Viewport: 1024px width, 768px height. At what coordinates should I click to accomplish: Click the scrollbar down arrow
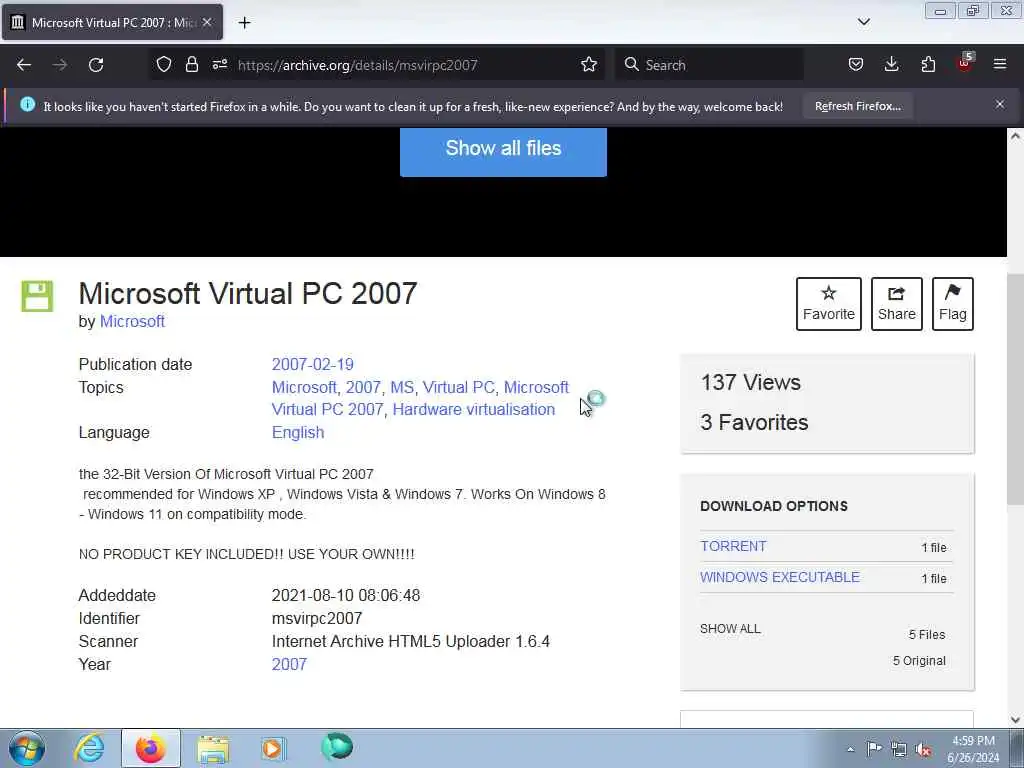(1015, 720)
